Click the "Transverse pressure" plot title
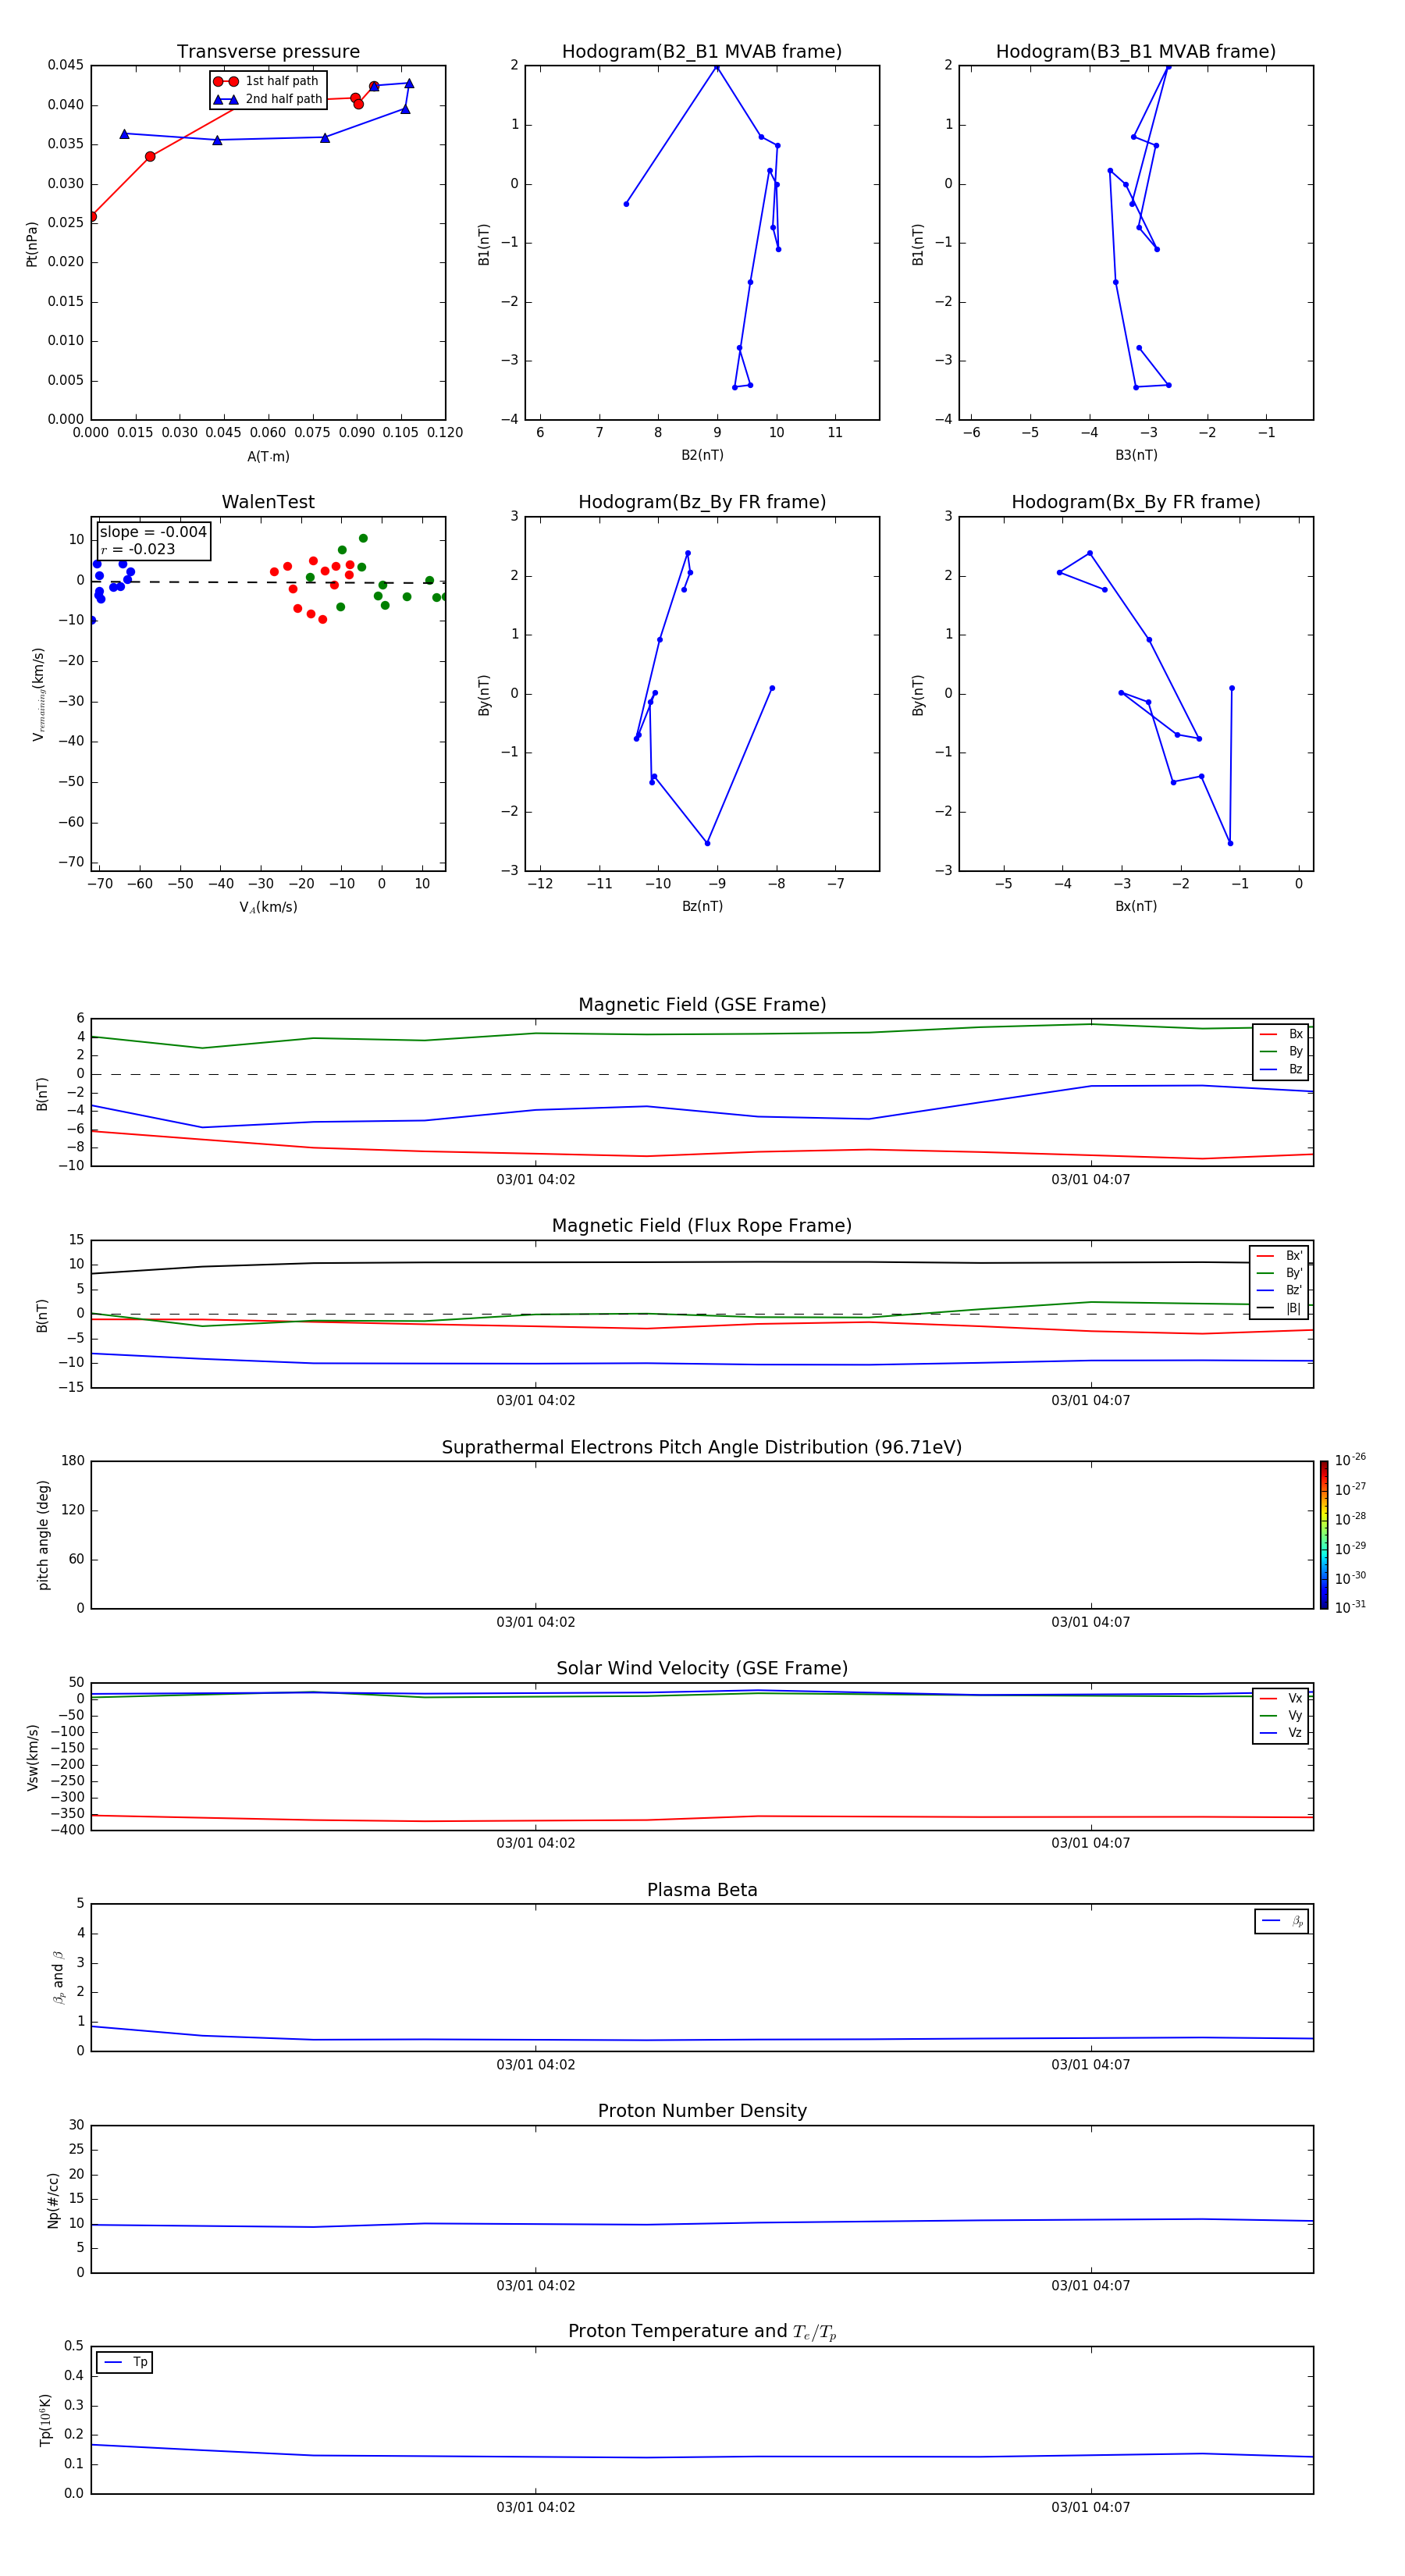The image size is (1405, 2576). click(x=268, y=52)
